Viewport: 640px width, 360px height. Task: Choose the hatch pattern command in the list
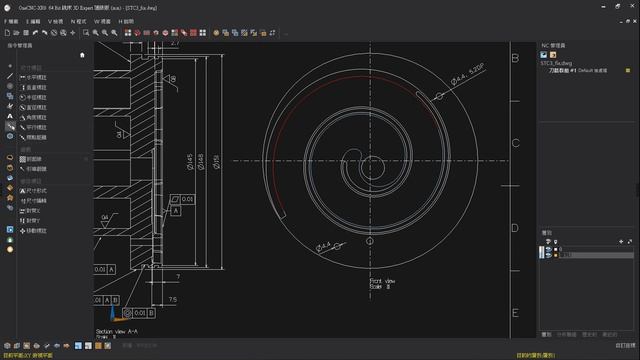(x=31, y=159)
